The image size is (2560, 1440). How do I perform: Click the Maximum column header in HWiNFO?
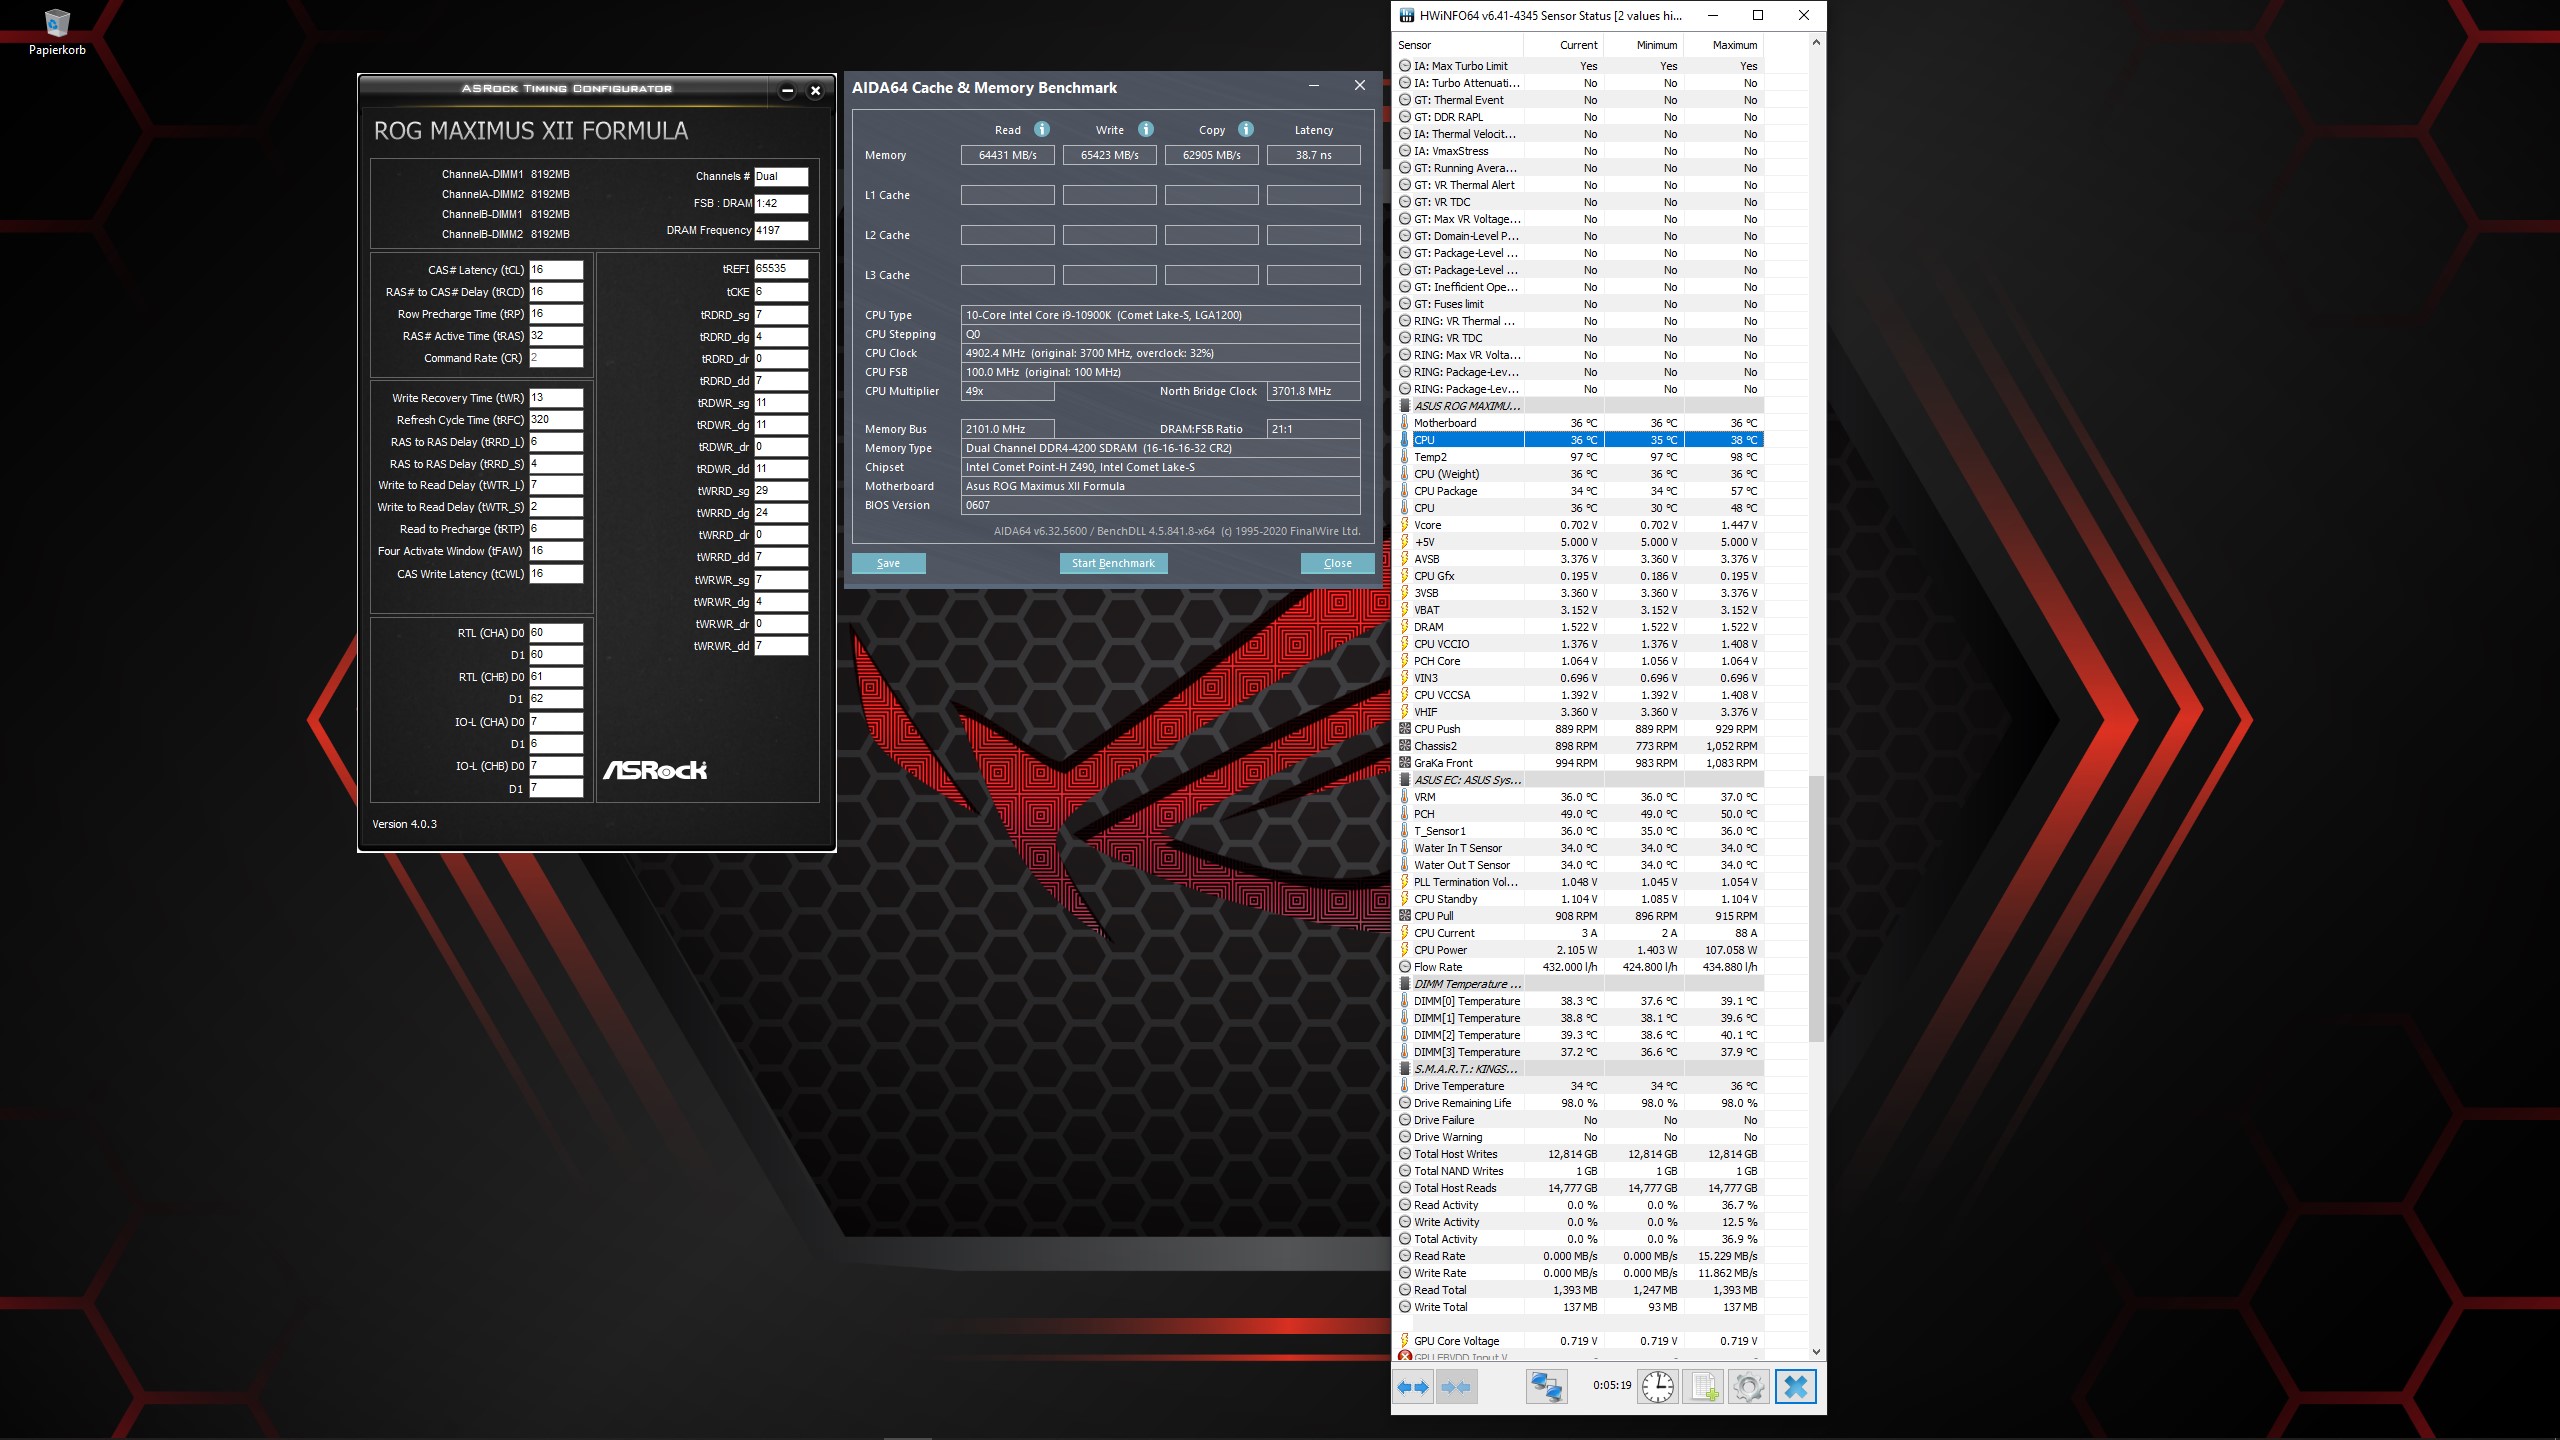tap(1733, 45)
